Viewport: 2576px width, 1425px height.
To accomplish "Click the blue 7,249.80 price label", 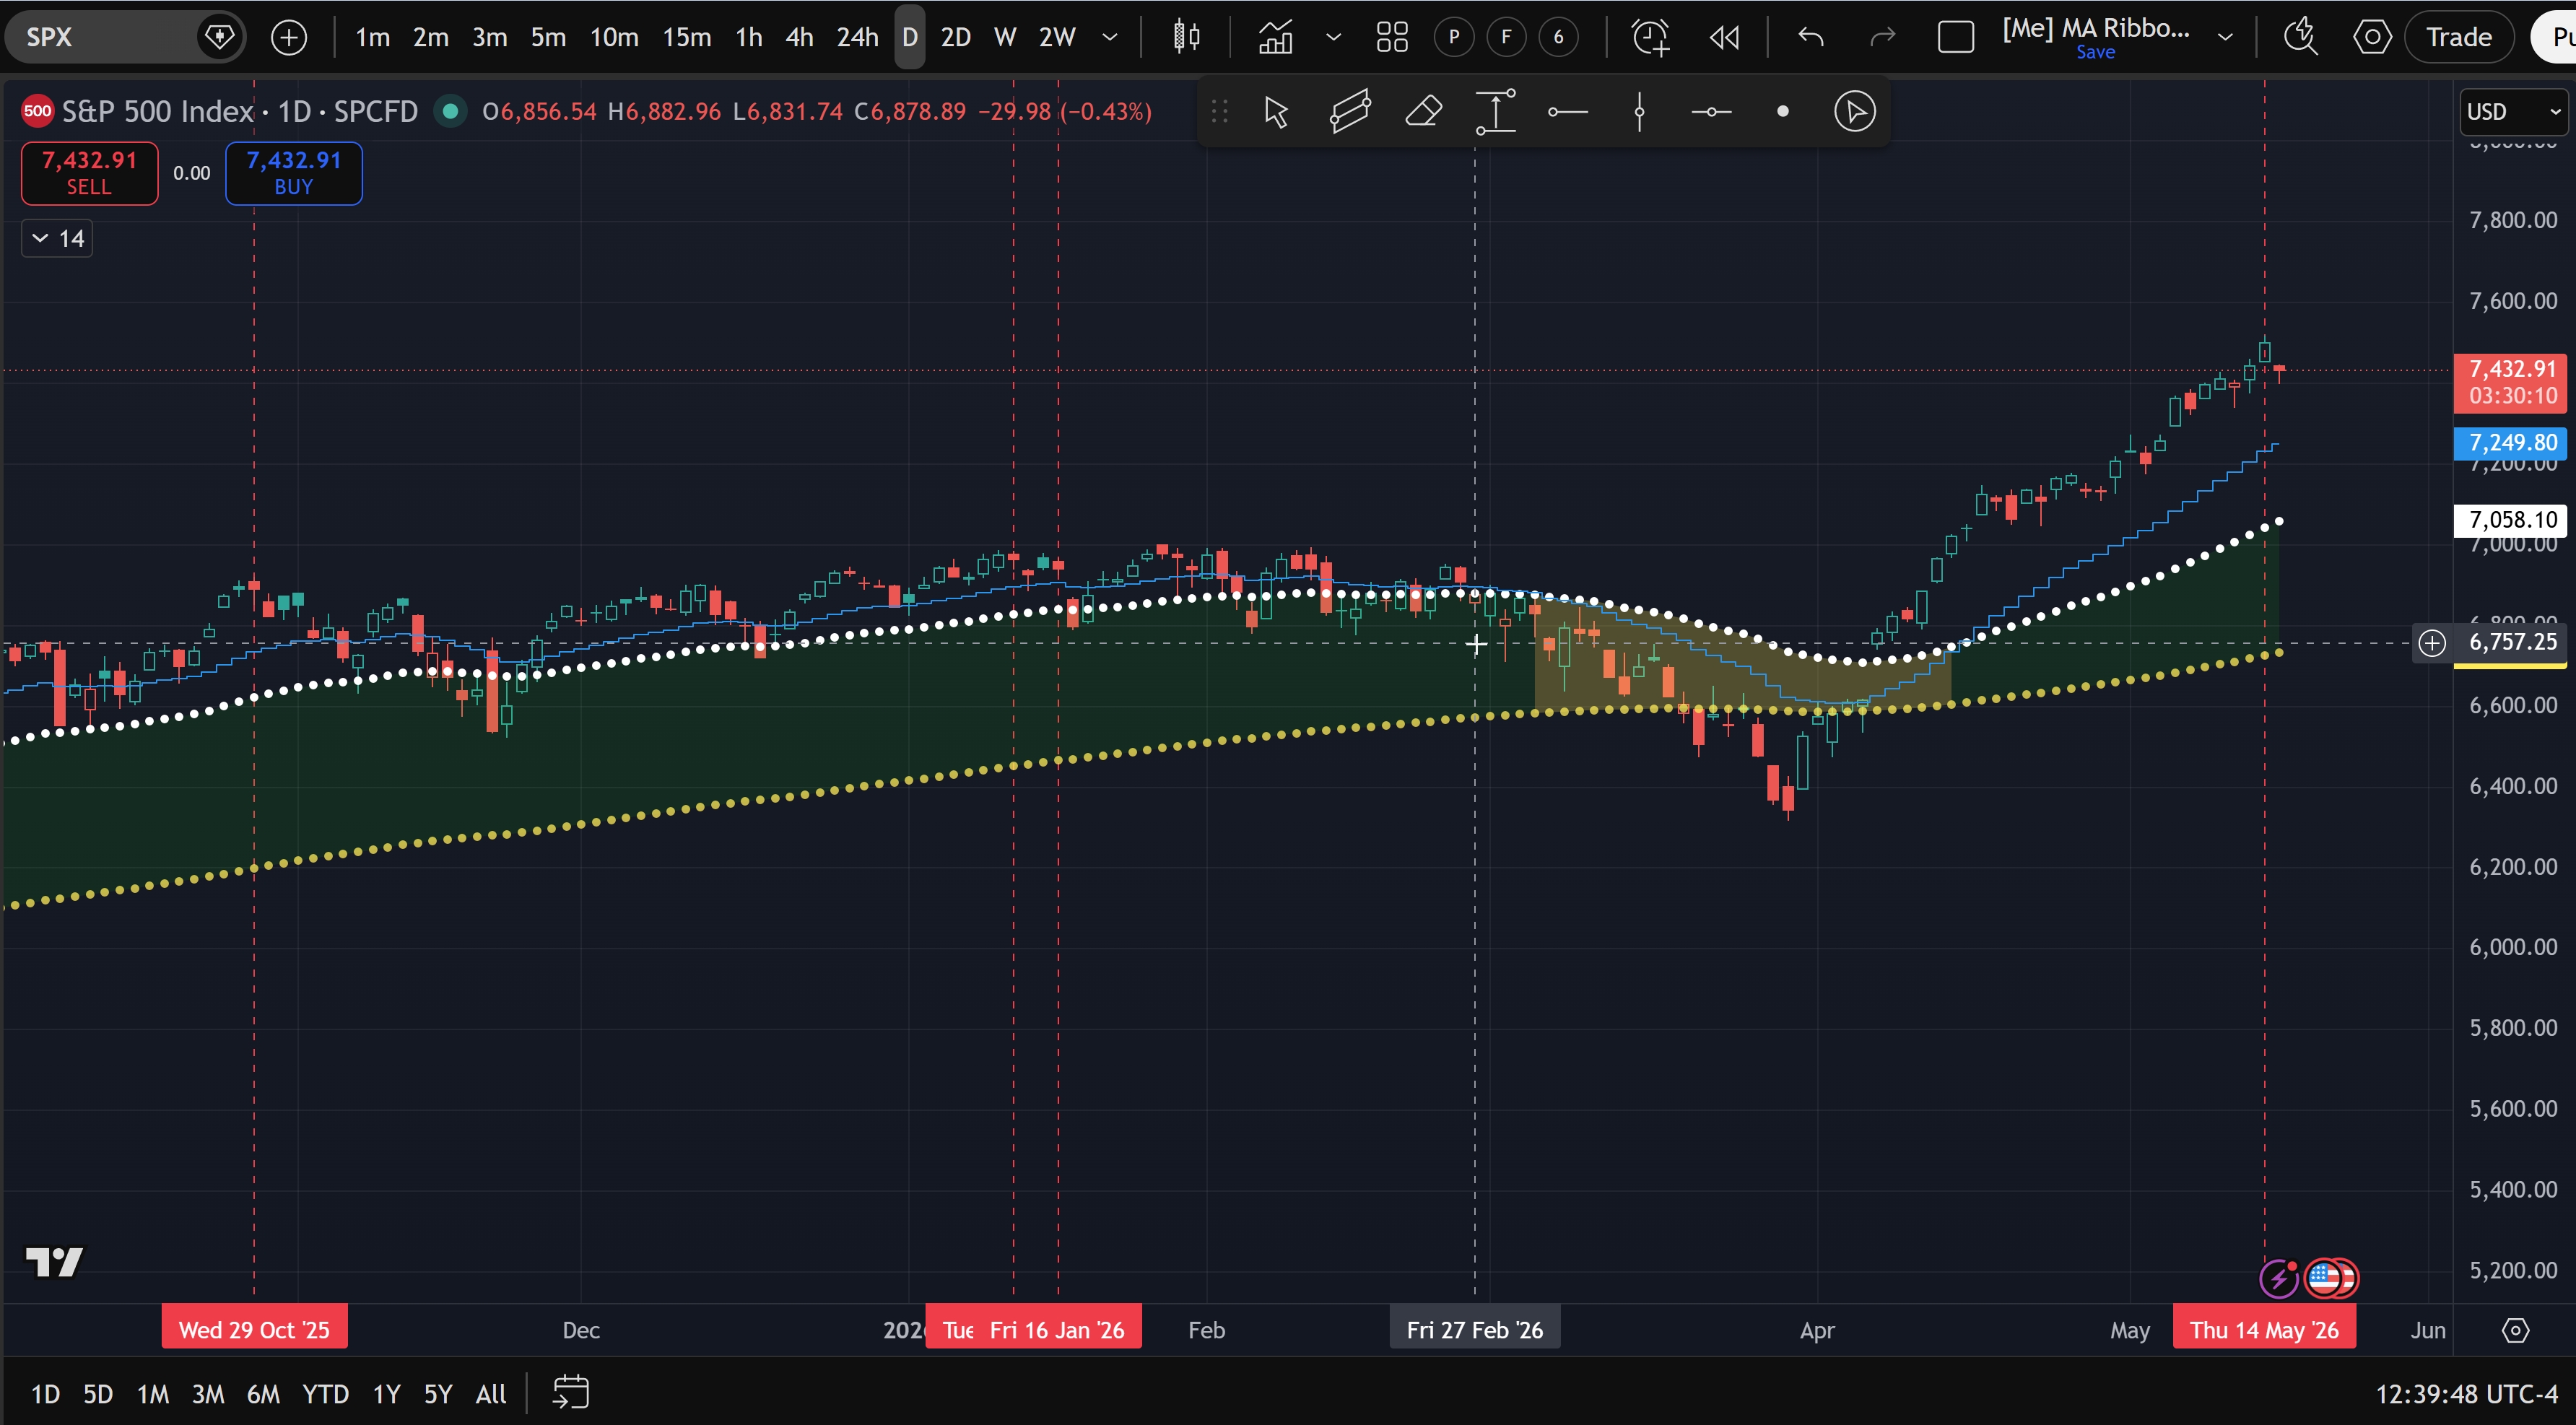I will [x=2512, y=443].
